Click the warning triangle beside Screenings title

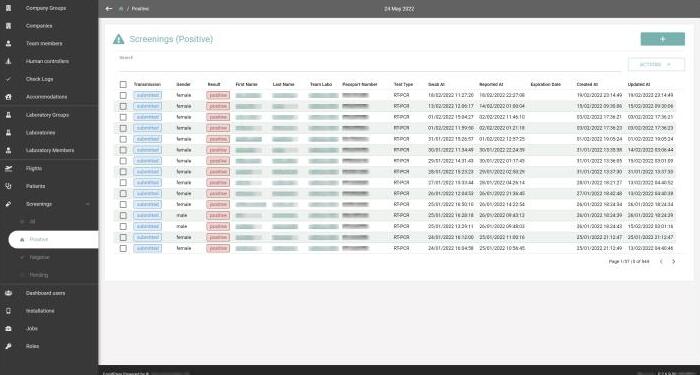tap(118, 39)
